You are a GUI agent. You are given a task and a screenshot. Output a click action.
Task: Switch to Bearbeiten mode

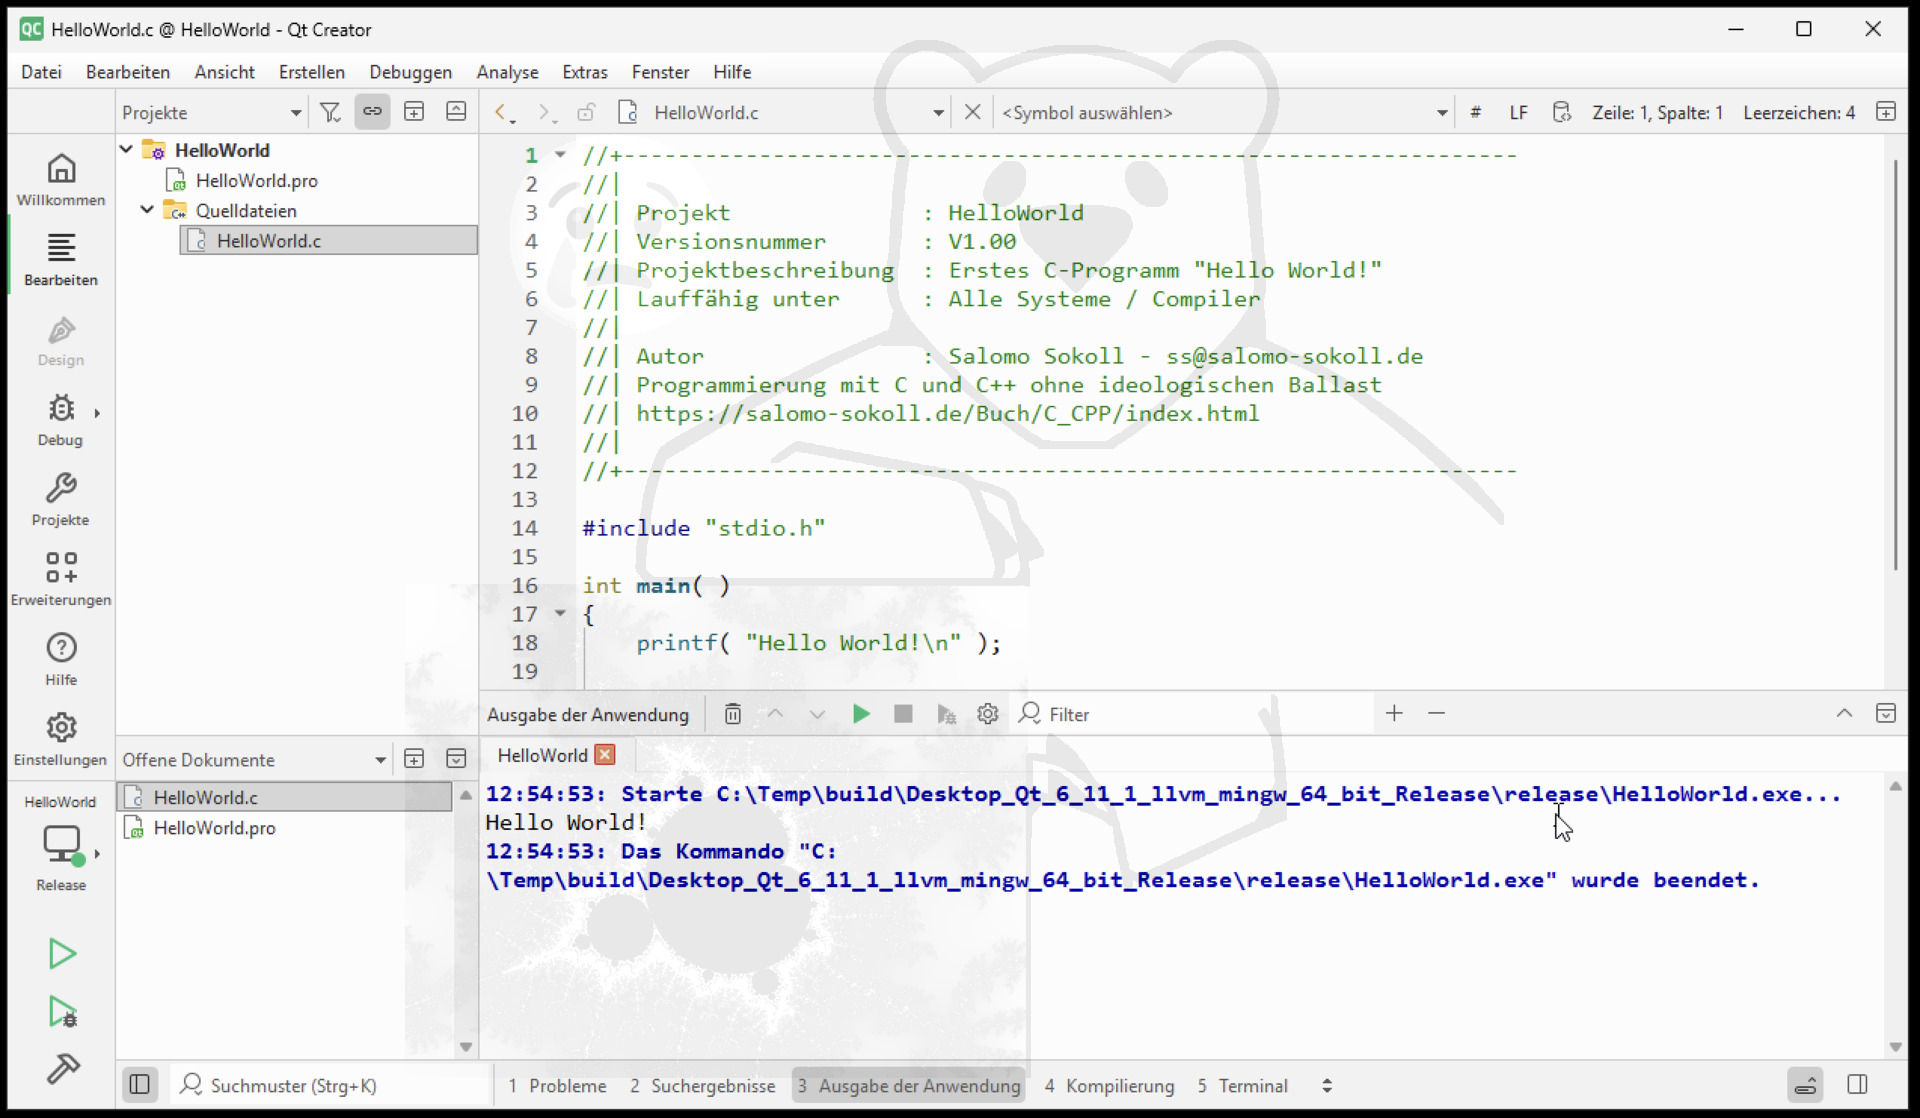pos(61,260)
